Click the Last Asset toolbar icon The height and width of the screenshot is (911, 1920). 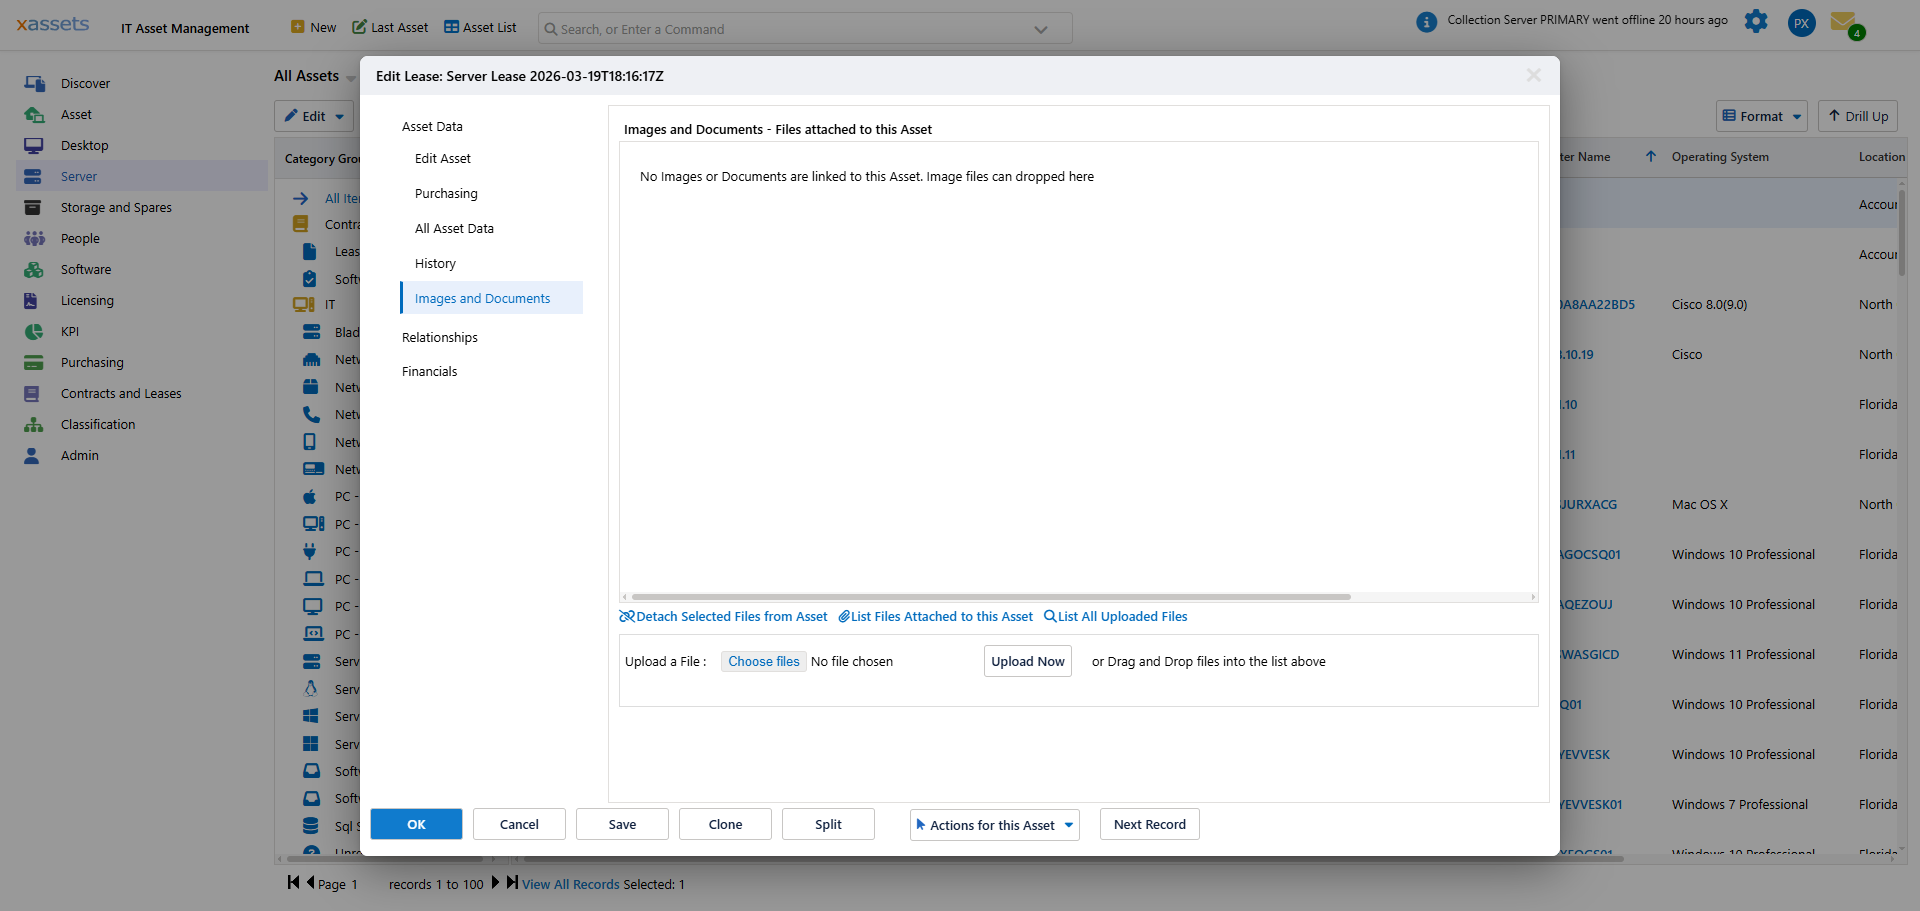[x=389, y=27]
